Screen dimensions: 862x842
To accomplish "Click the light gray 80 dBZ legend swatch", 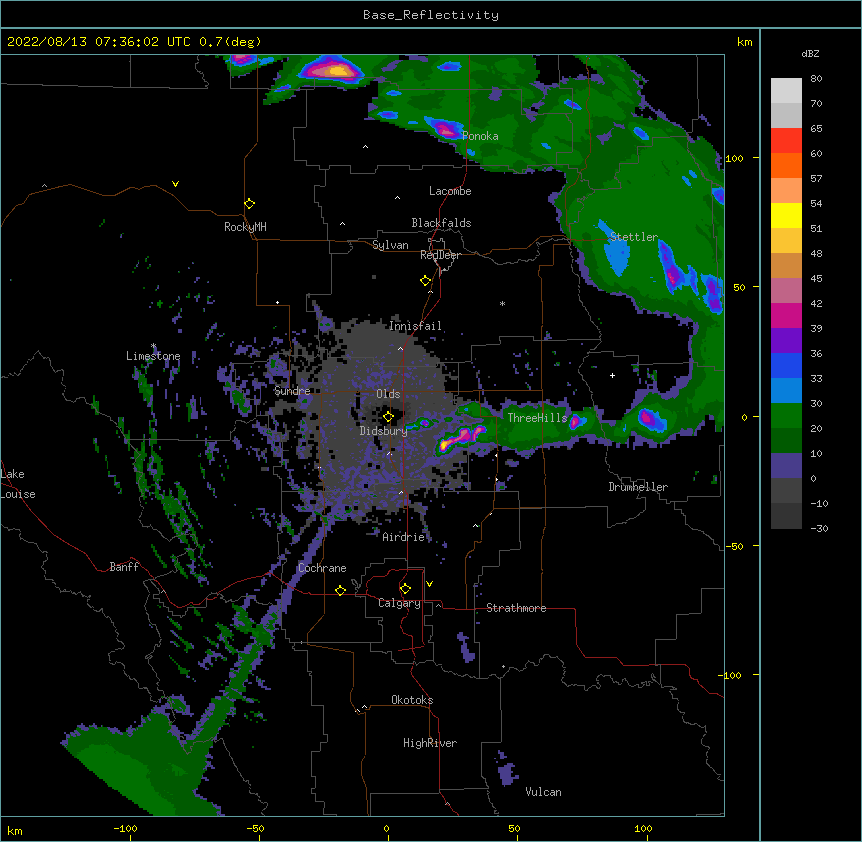I will pyautogui.click(x=786, y=90).
